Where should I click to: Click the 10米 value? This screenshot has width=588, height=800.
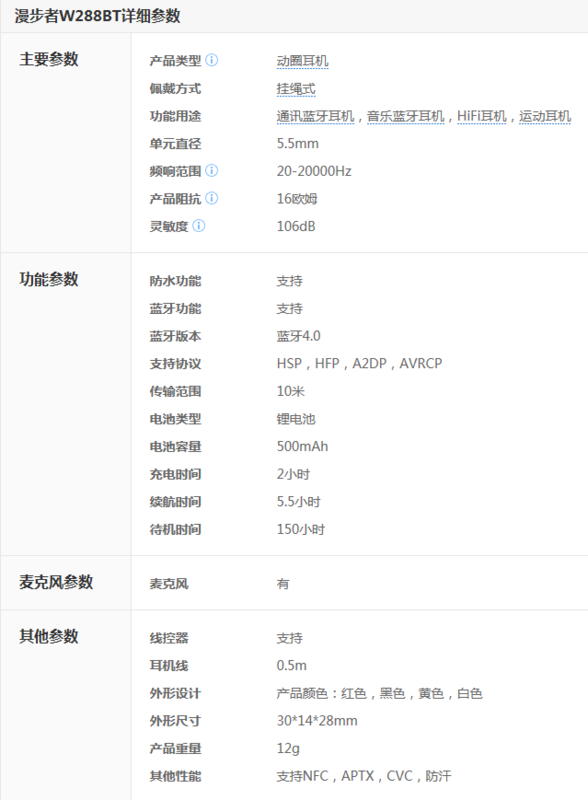coord(290,391)
